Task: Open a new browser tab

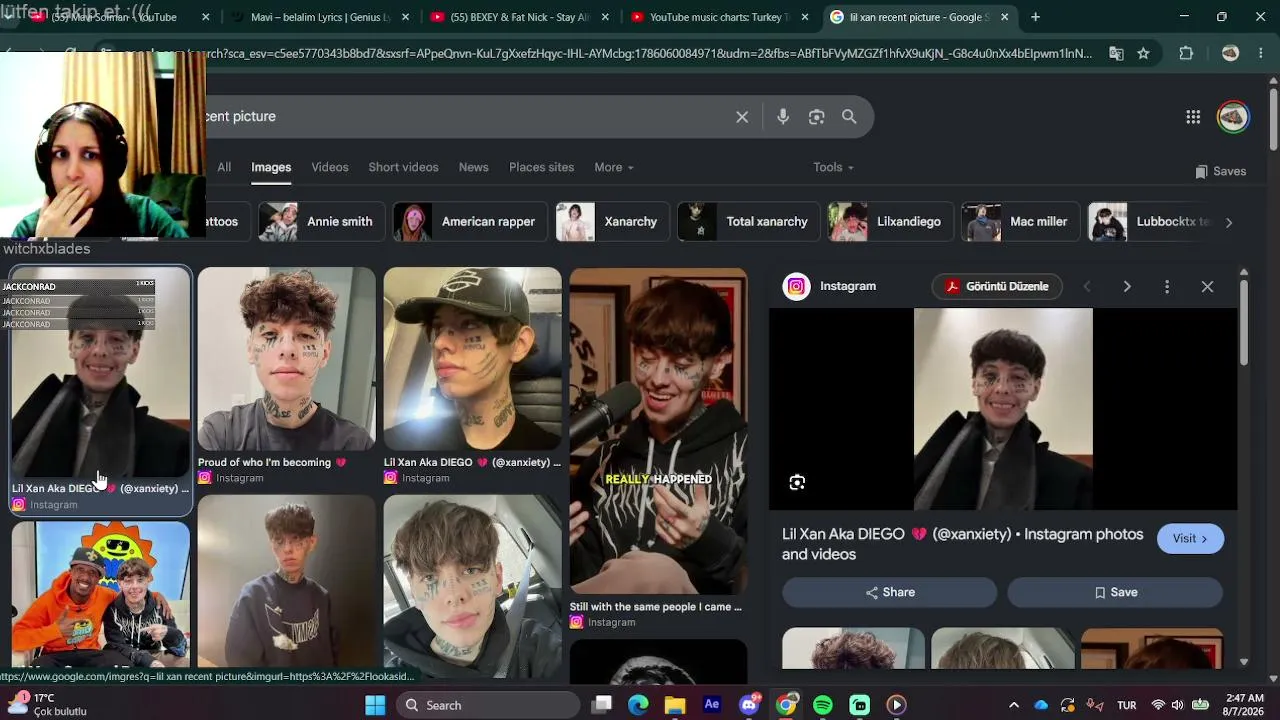Action: tap(1035, 17)
